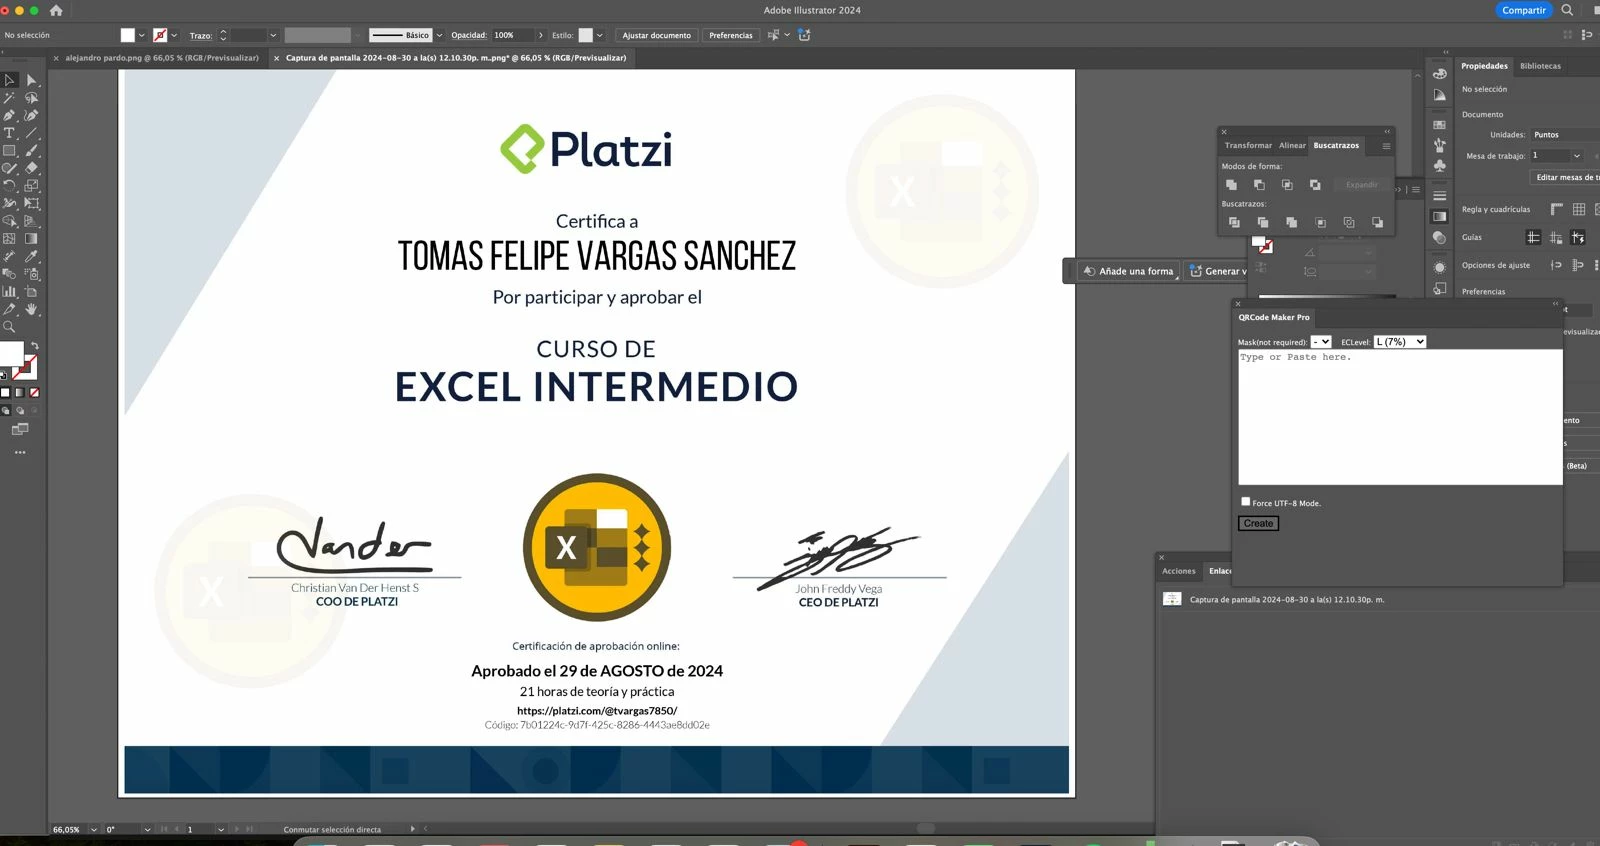Click the Minus Back pathfinder icon

pos(1377,222)
